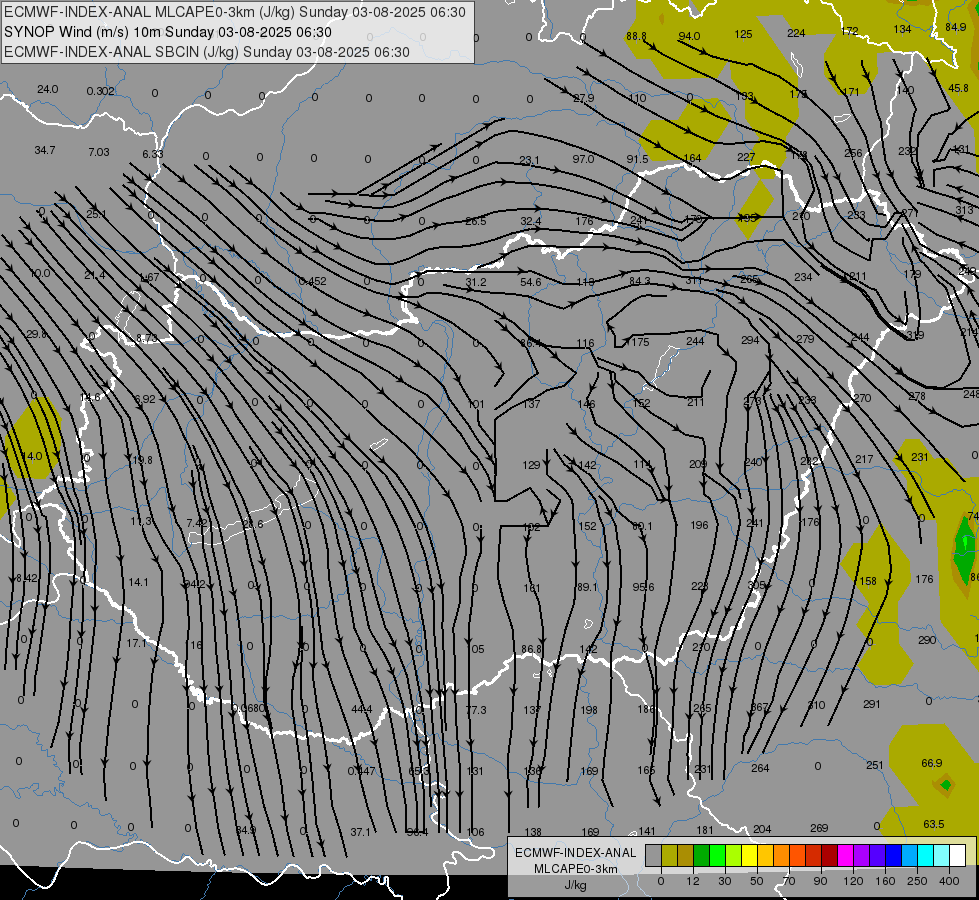Click the legend scale label 12
The height and width of the screenshot is (900, 979).
693,881
